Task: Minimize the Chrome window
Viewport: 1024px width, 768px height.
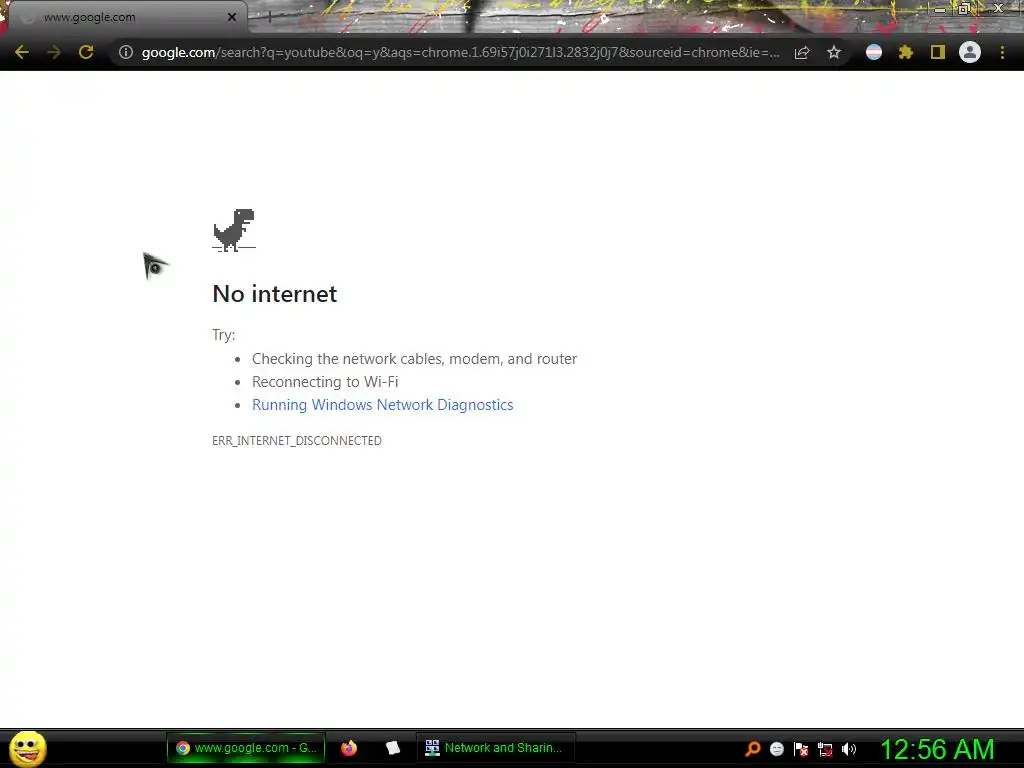Action: point(940,9)
